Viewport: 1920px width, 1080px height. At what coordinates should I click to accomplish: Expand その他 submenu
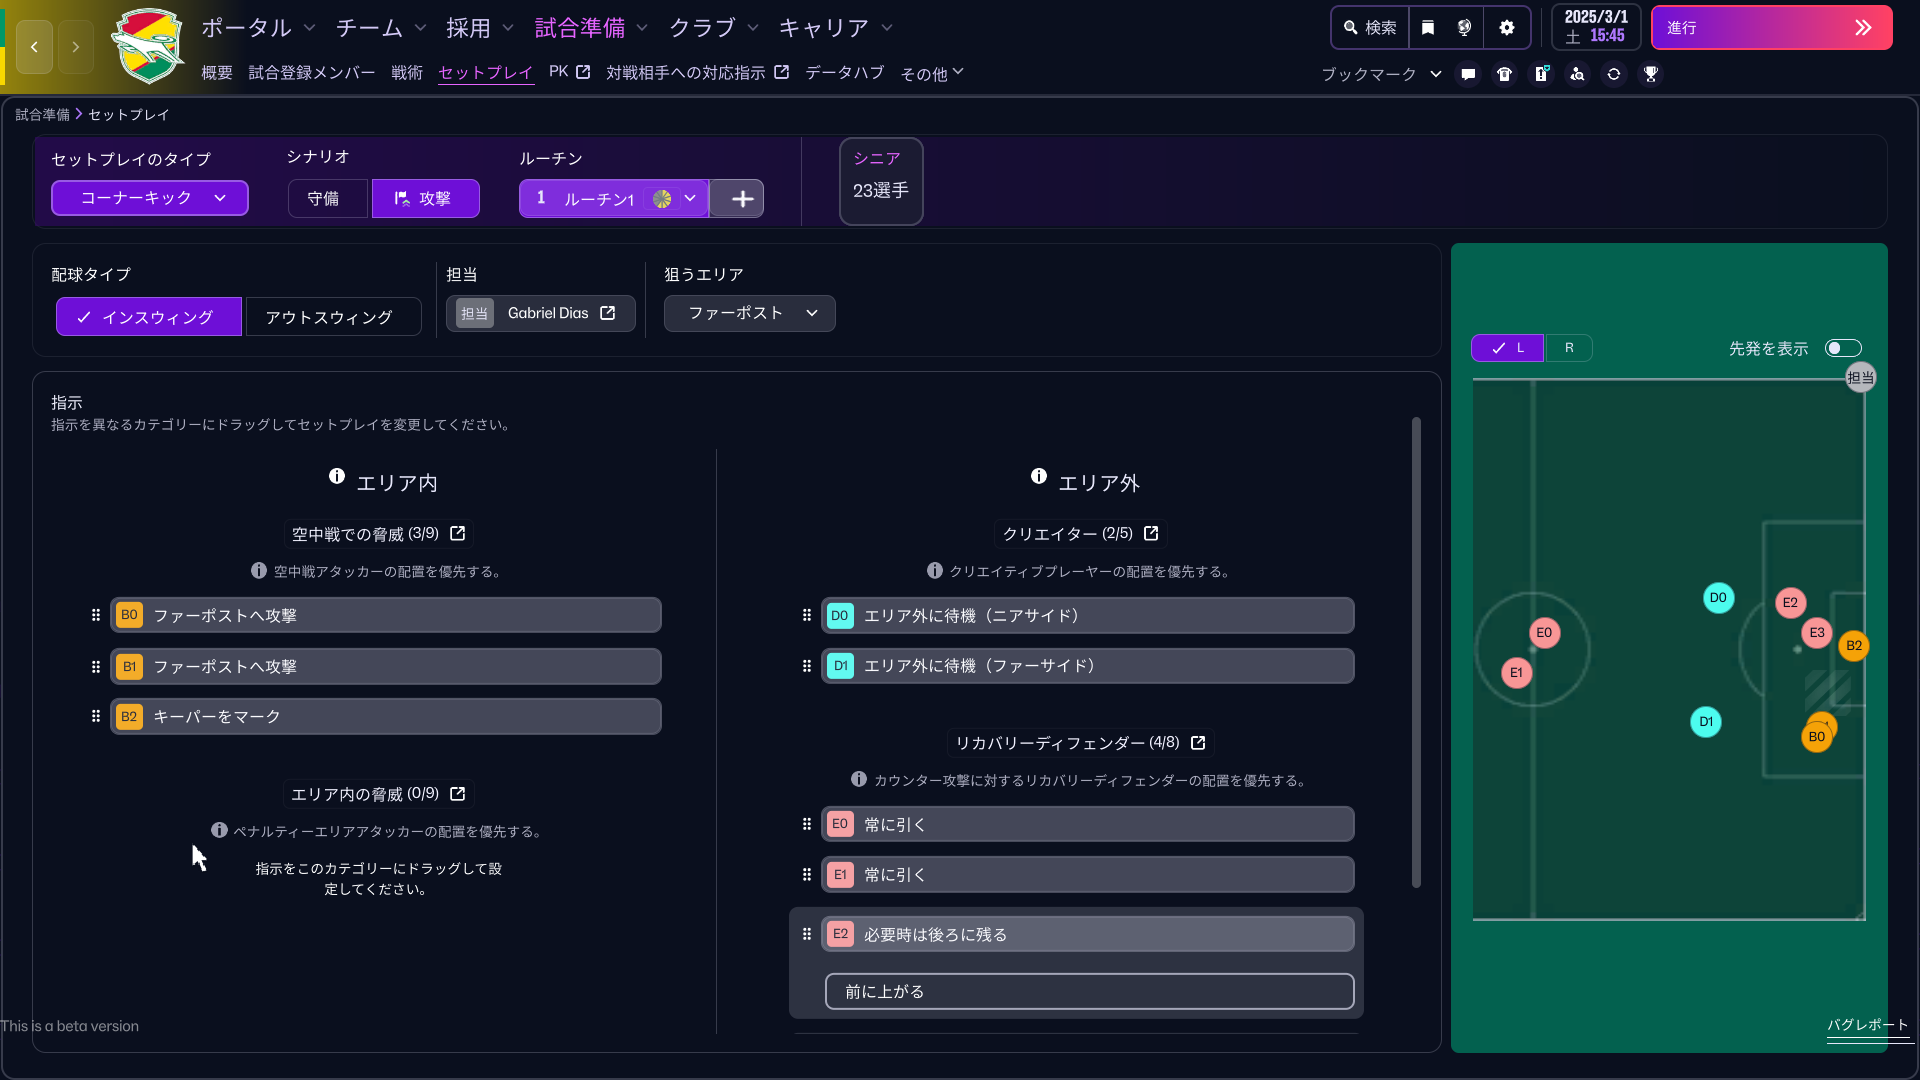pos(932,74)
